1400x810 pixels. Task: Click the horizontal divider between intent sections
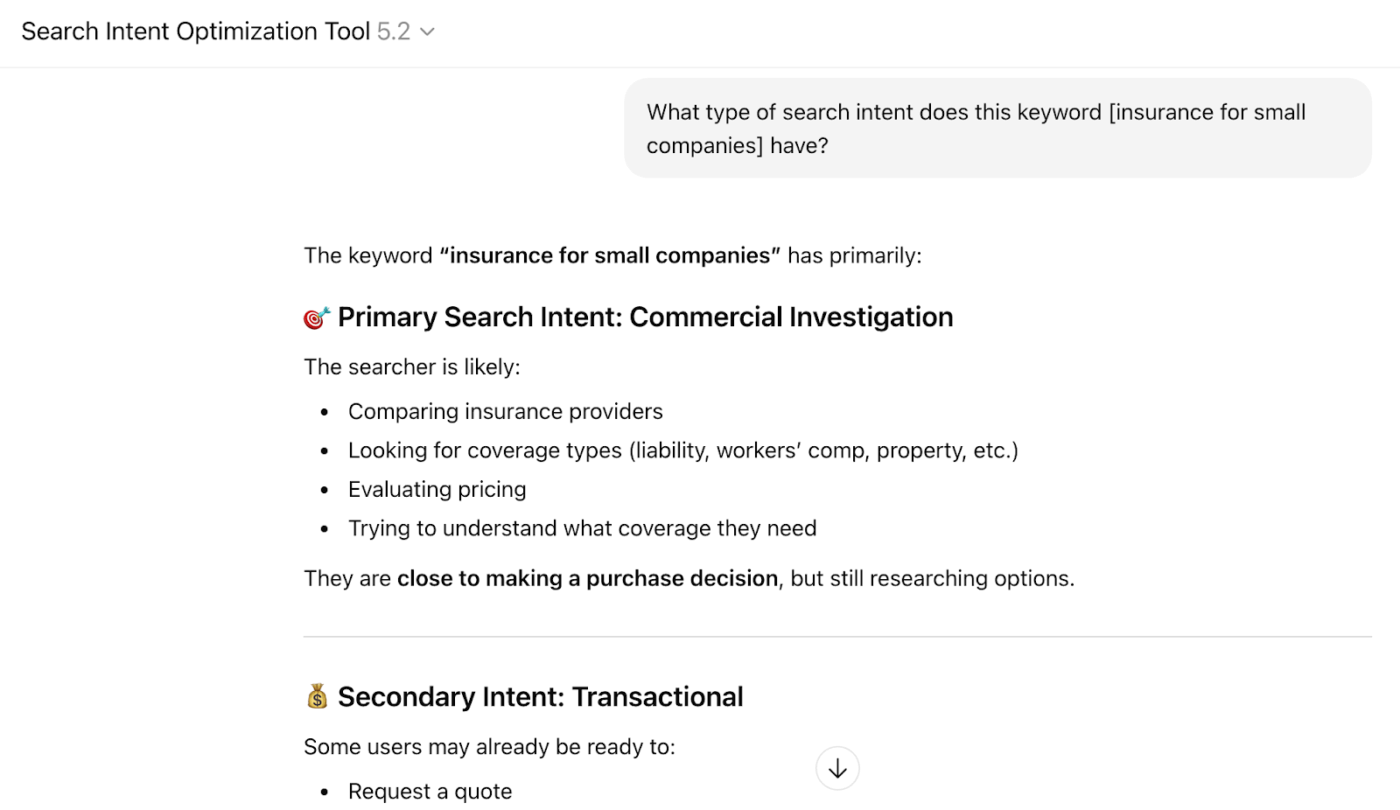837,634
